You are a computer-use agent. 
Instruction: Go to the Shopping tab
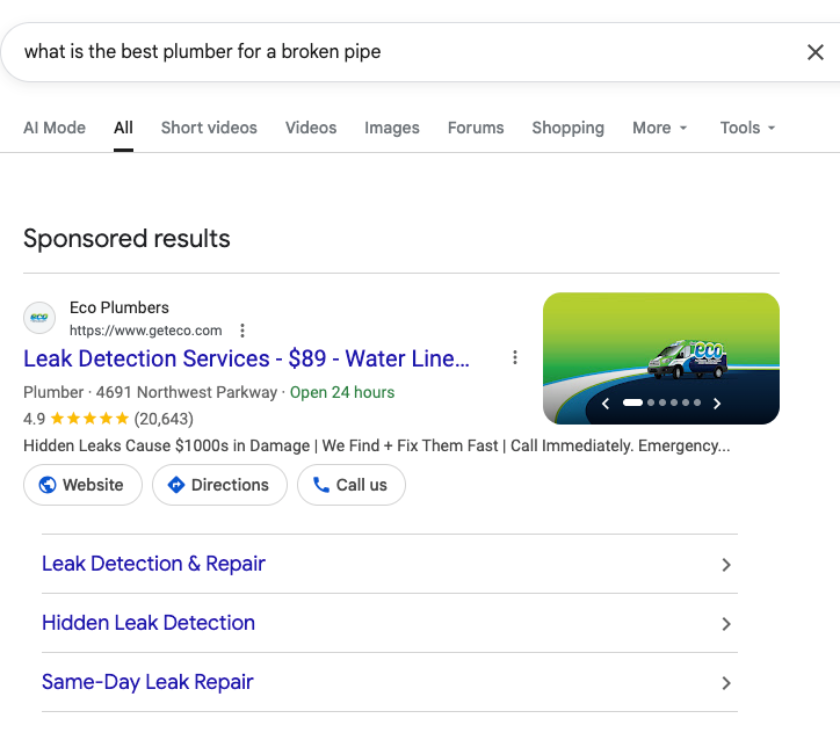(x=568, y=128)
